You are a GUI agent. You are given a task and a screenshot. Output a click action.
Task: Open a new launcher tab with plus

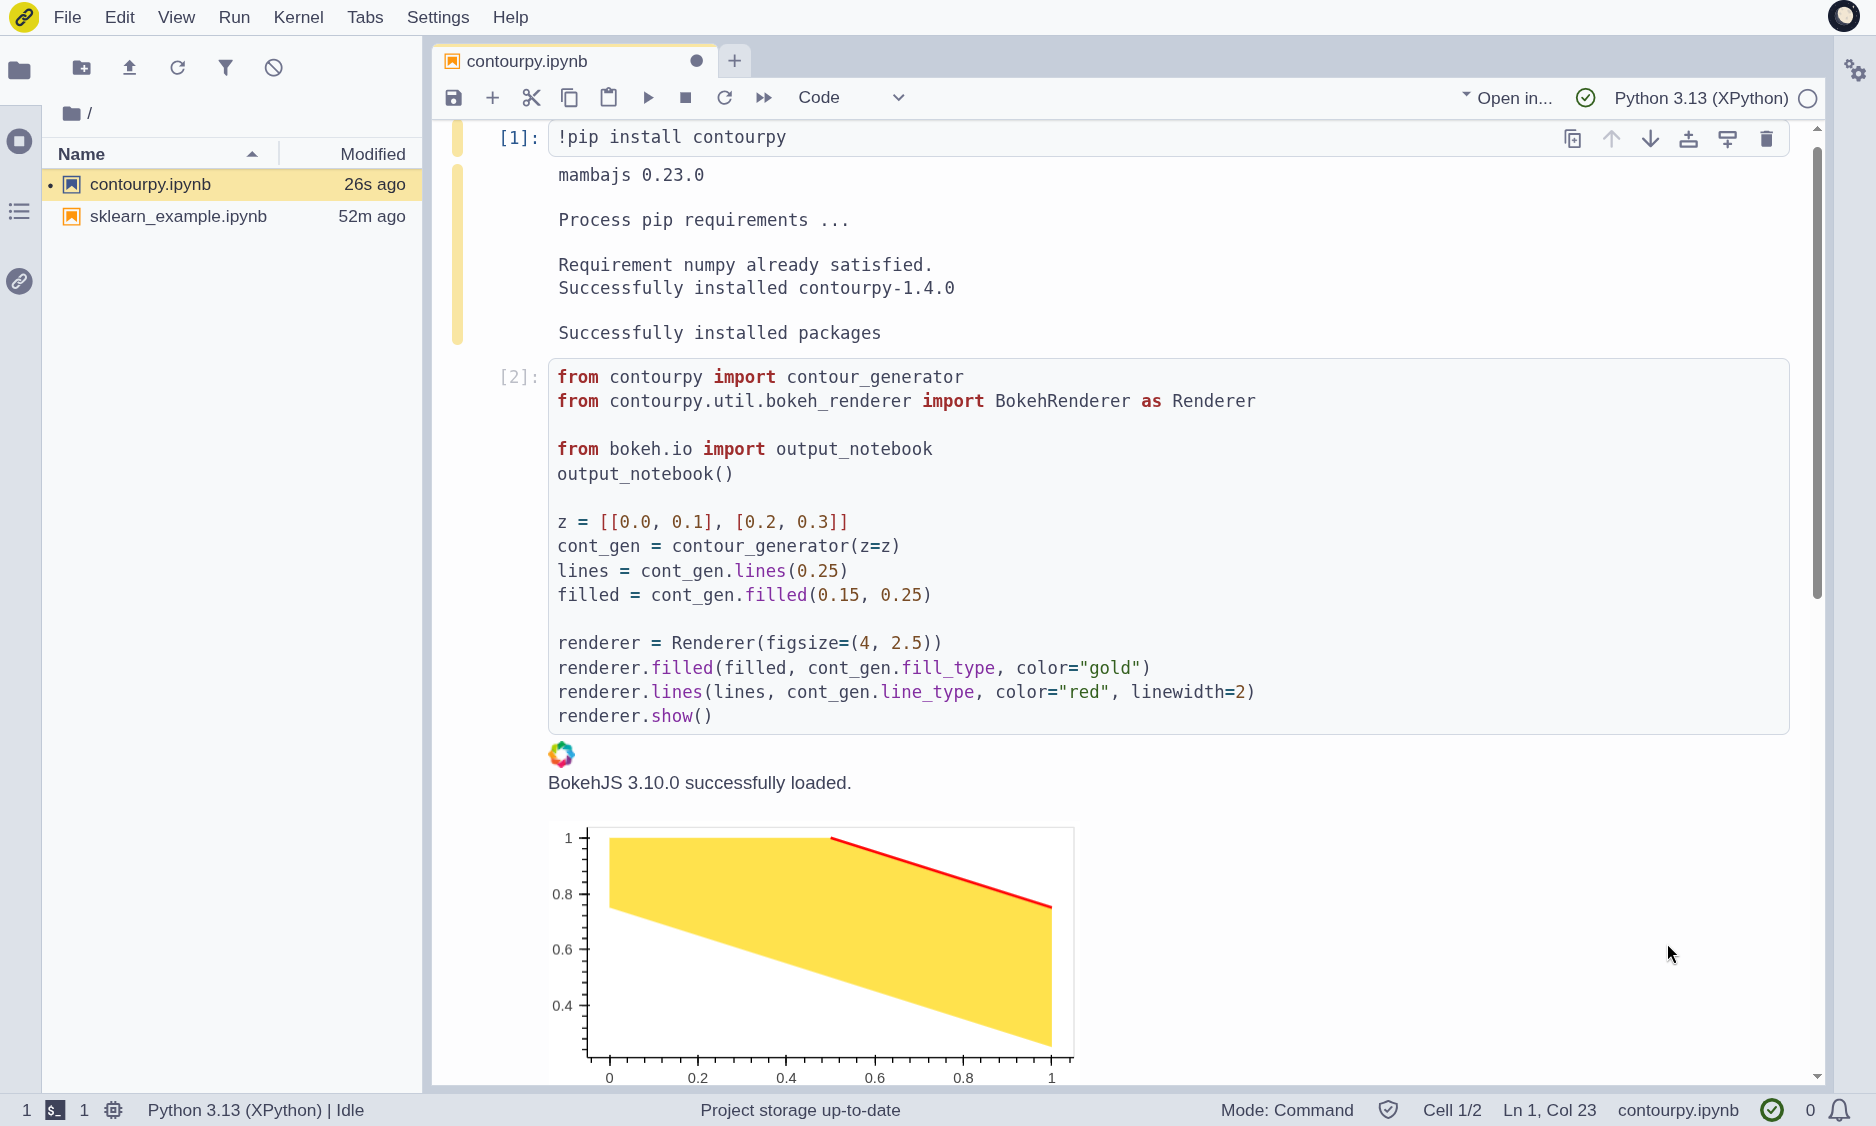735,61
